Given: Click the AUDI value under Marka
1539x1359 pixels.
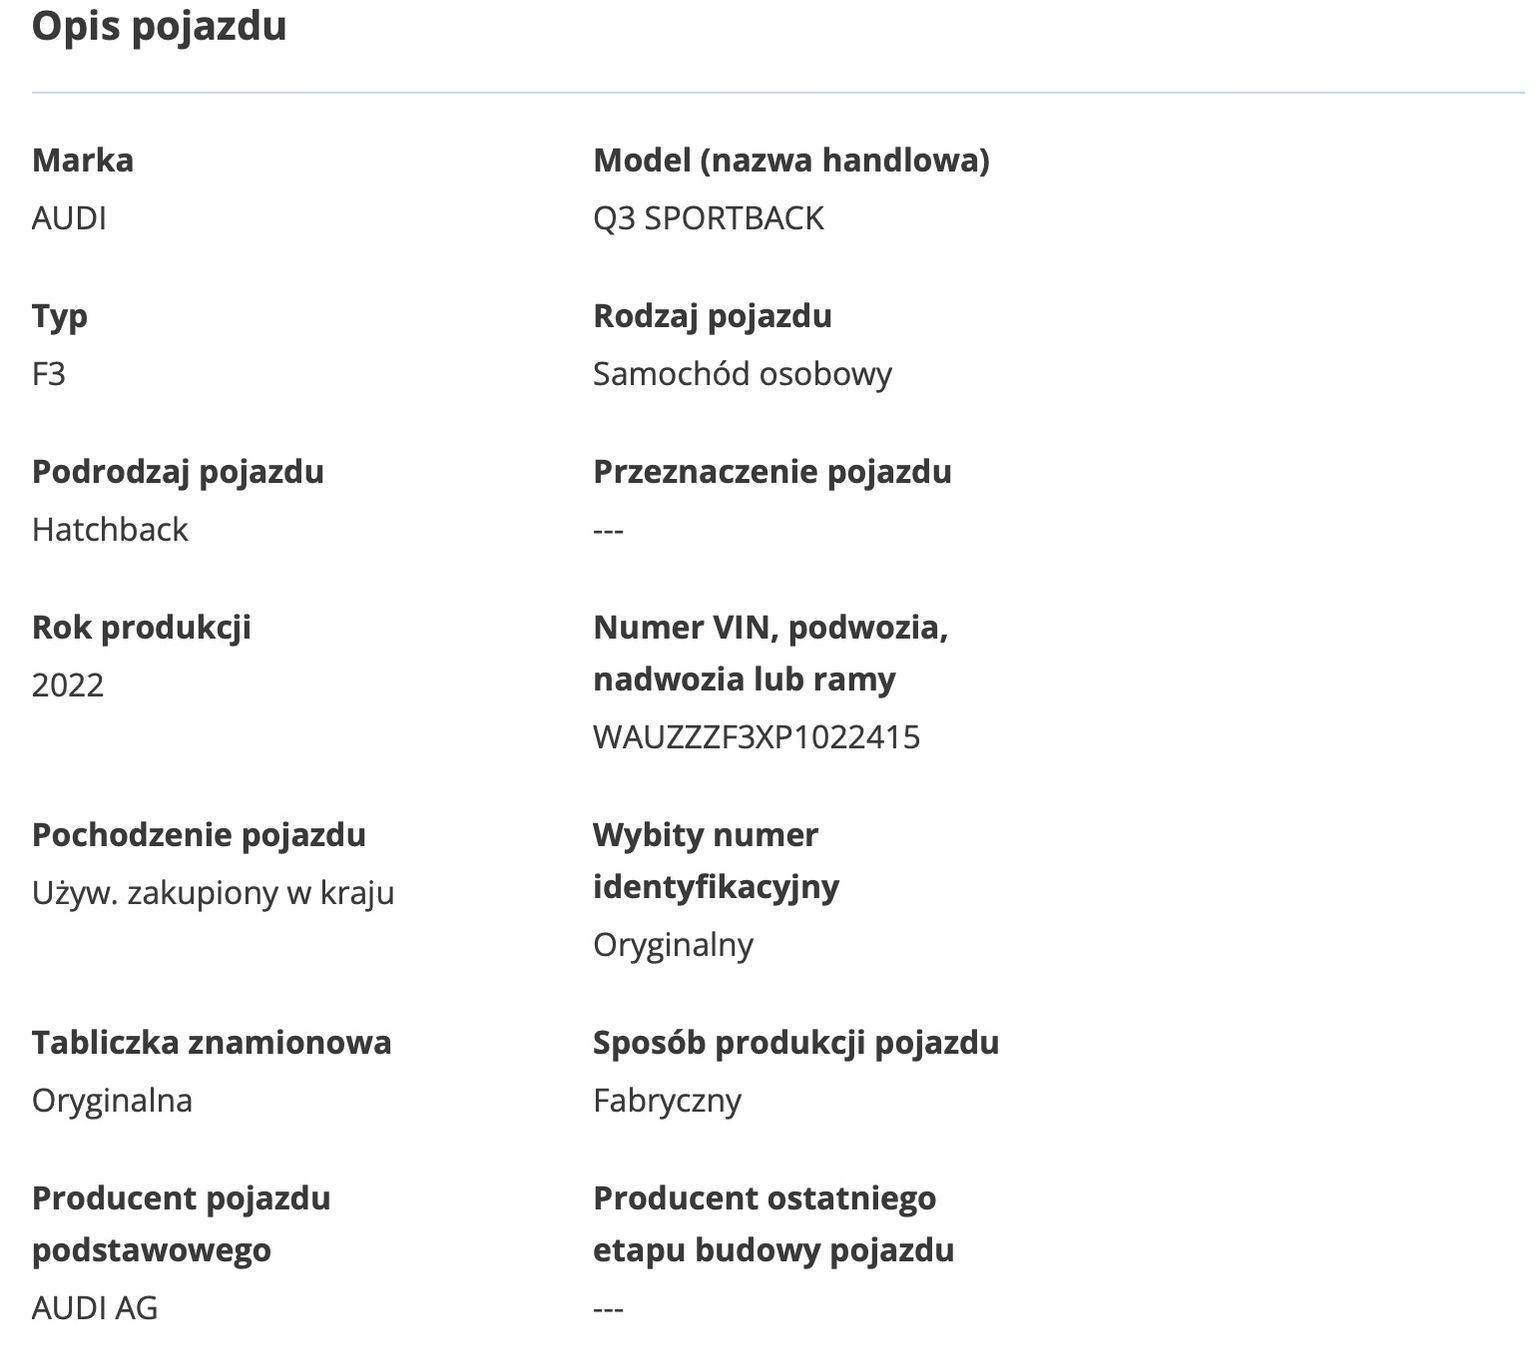Looking at the screenshot, I should coord(69,218).
